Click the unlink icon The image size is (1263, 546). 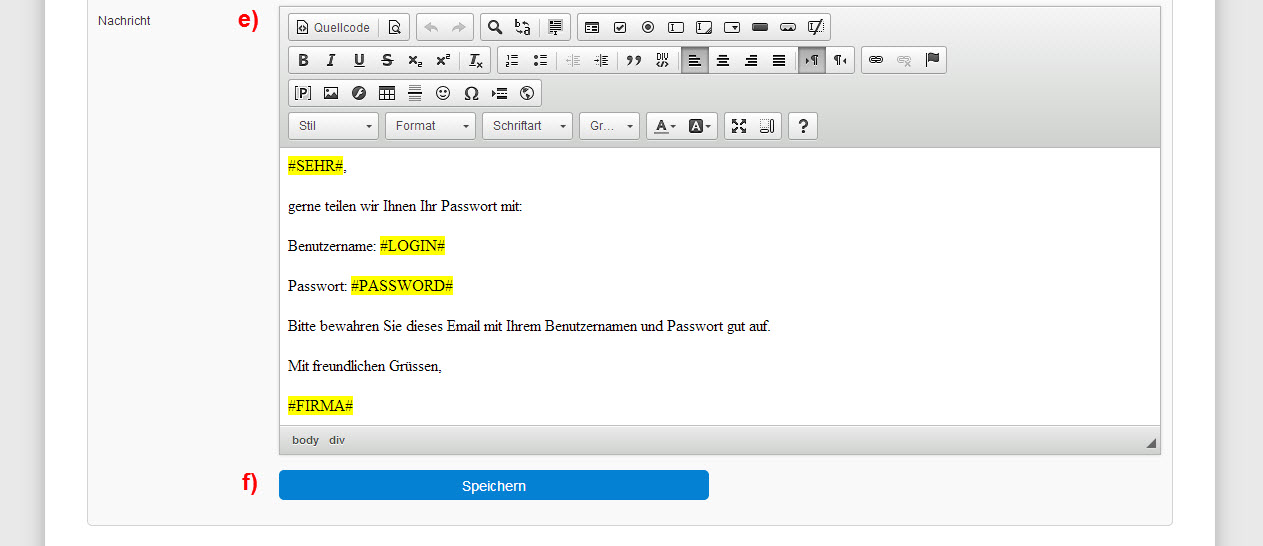click(x=904, y=60)
